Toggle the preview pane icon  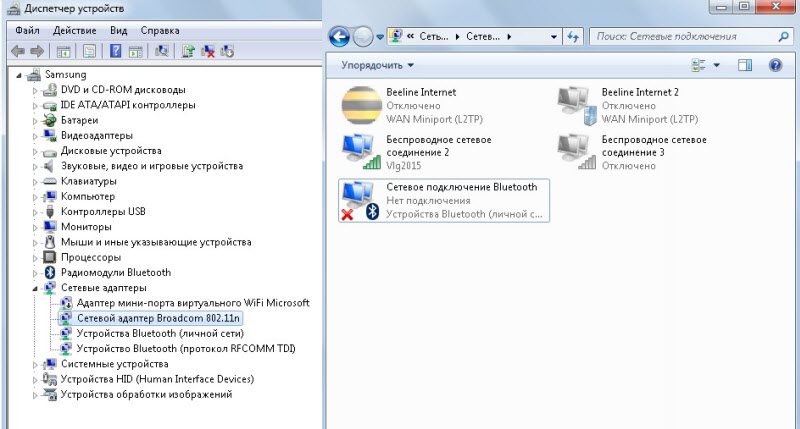[745, 65]
